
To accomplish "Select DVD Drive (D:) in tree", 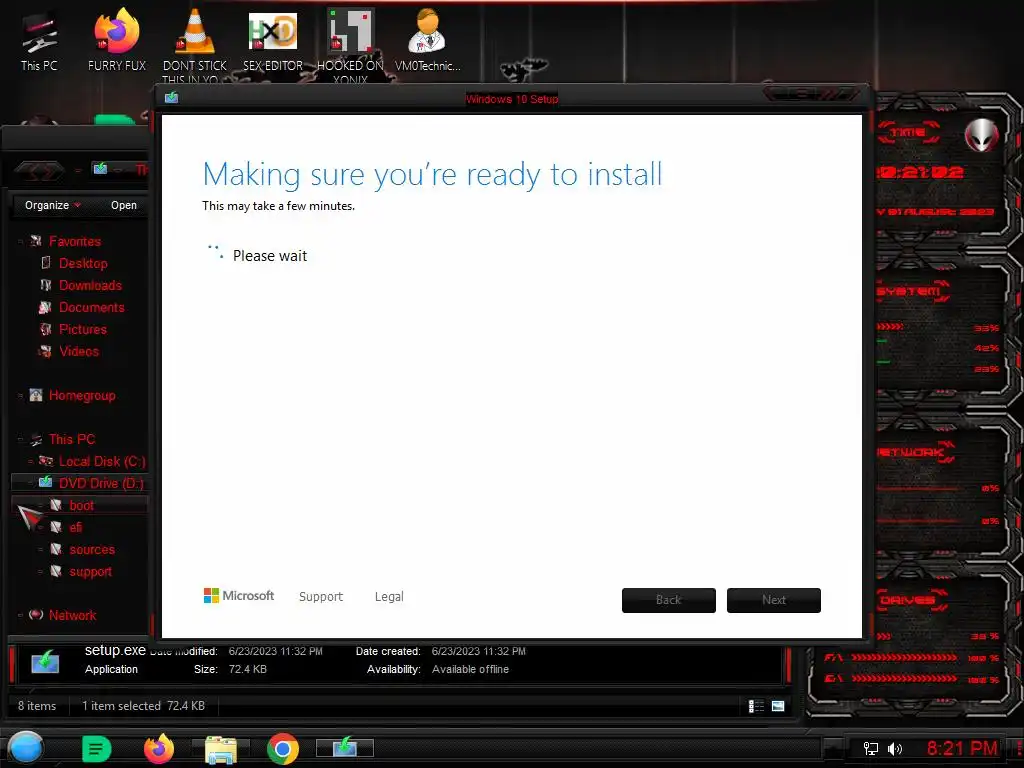I will point(101,483).
